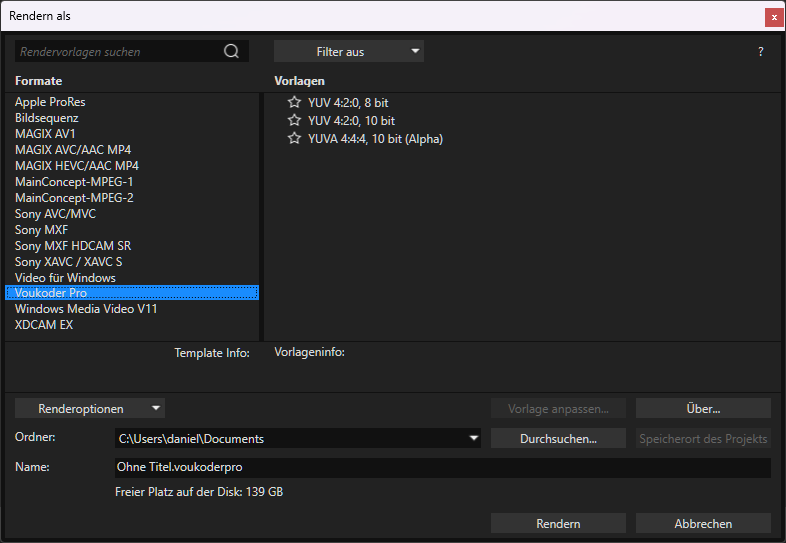786x543 pixels.
Task: Pick the Bildsequenz format entry
Action: click(47, 118)
